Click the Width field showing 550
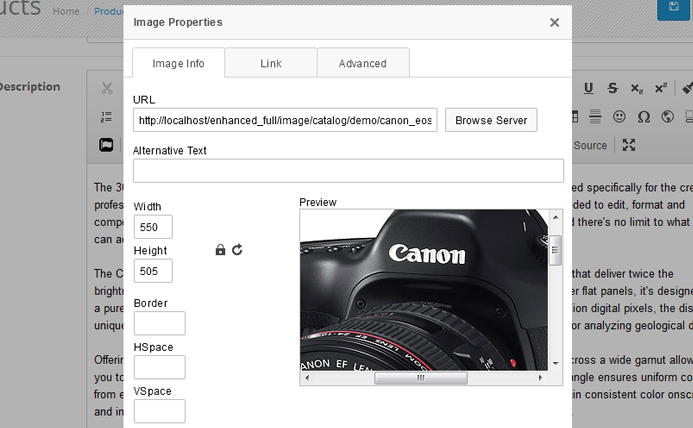Viewport: 693px width, 428px height. pyautogui.click(x=153, y=227)
